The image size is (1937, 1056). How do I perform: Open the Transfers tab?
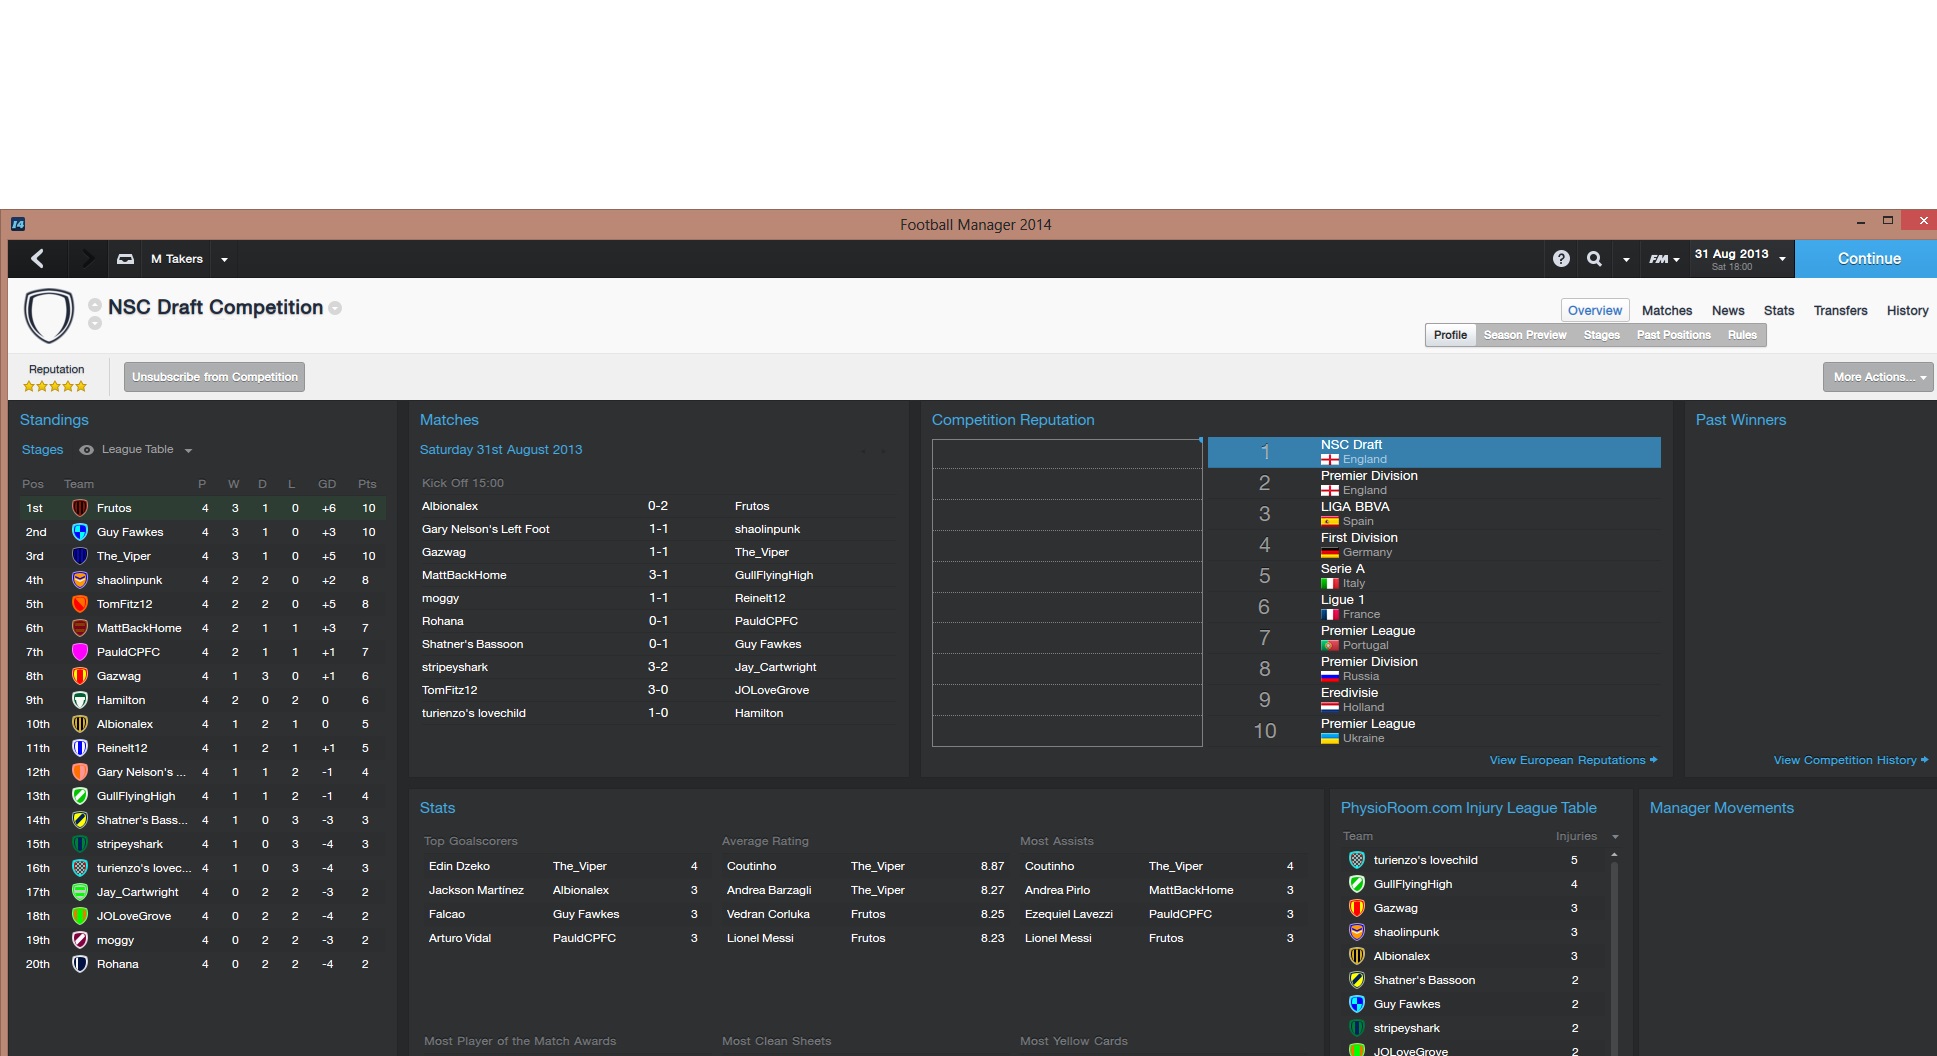(x=1841, y=311)
